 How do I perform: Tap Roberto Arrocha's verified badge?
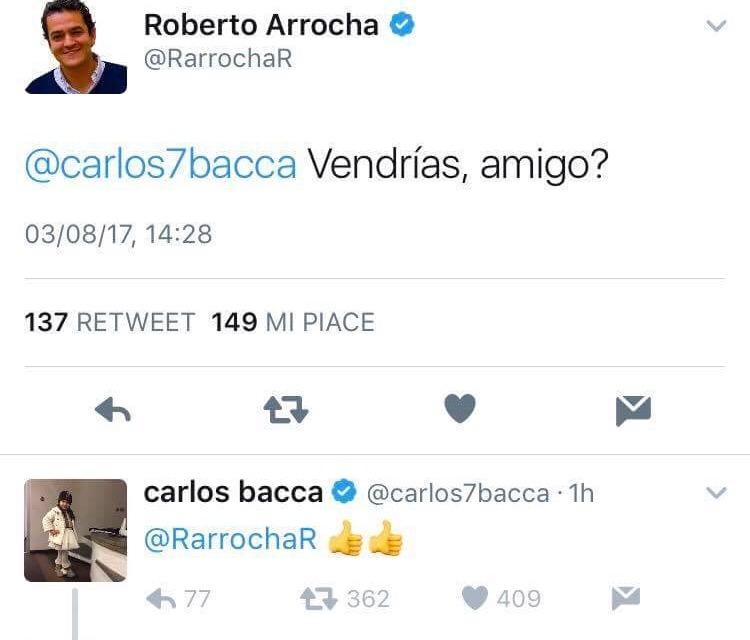pos(402,25)
